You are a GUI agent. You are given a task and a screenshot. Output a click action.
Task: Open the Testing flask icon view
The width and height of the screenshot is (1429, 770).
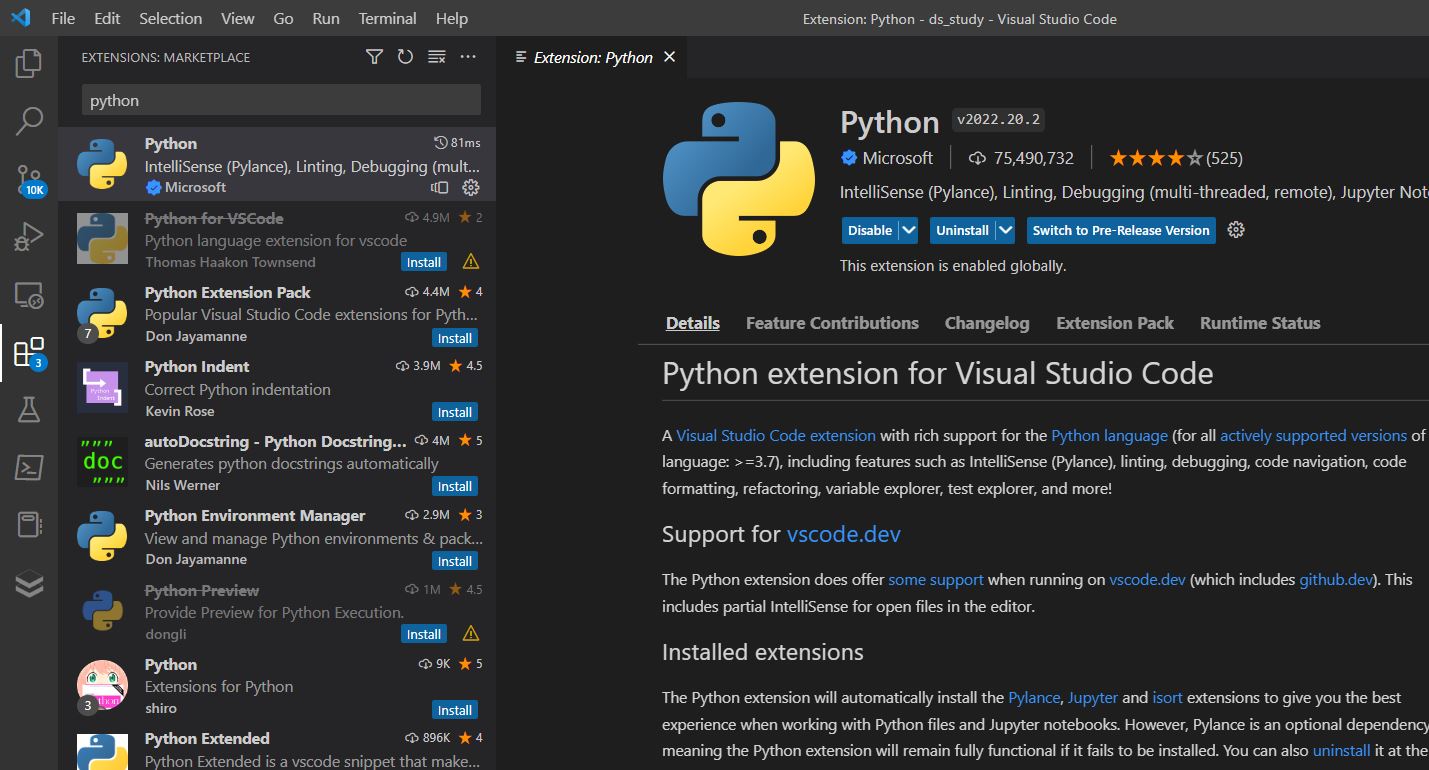click(x=29, y=409)
